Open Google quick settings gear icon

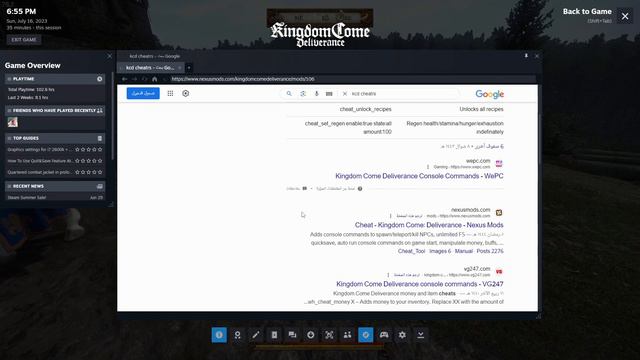(x=186, y=93)
